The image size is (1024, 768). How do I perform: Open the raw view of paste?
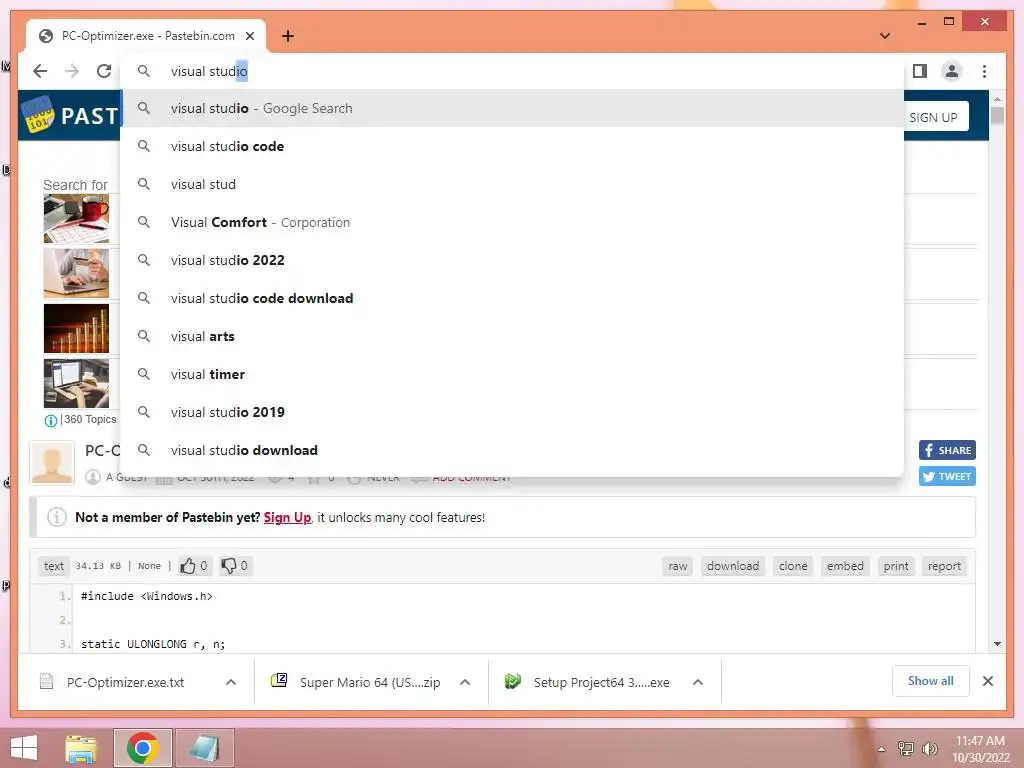(x=678, y=566)
